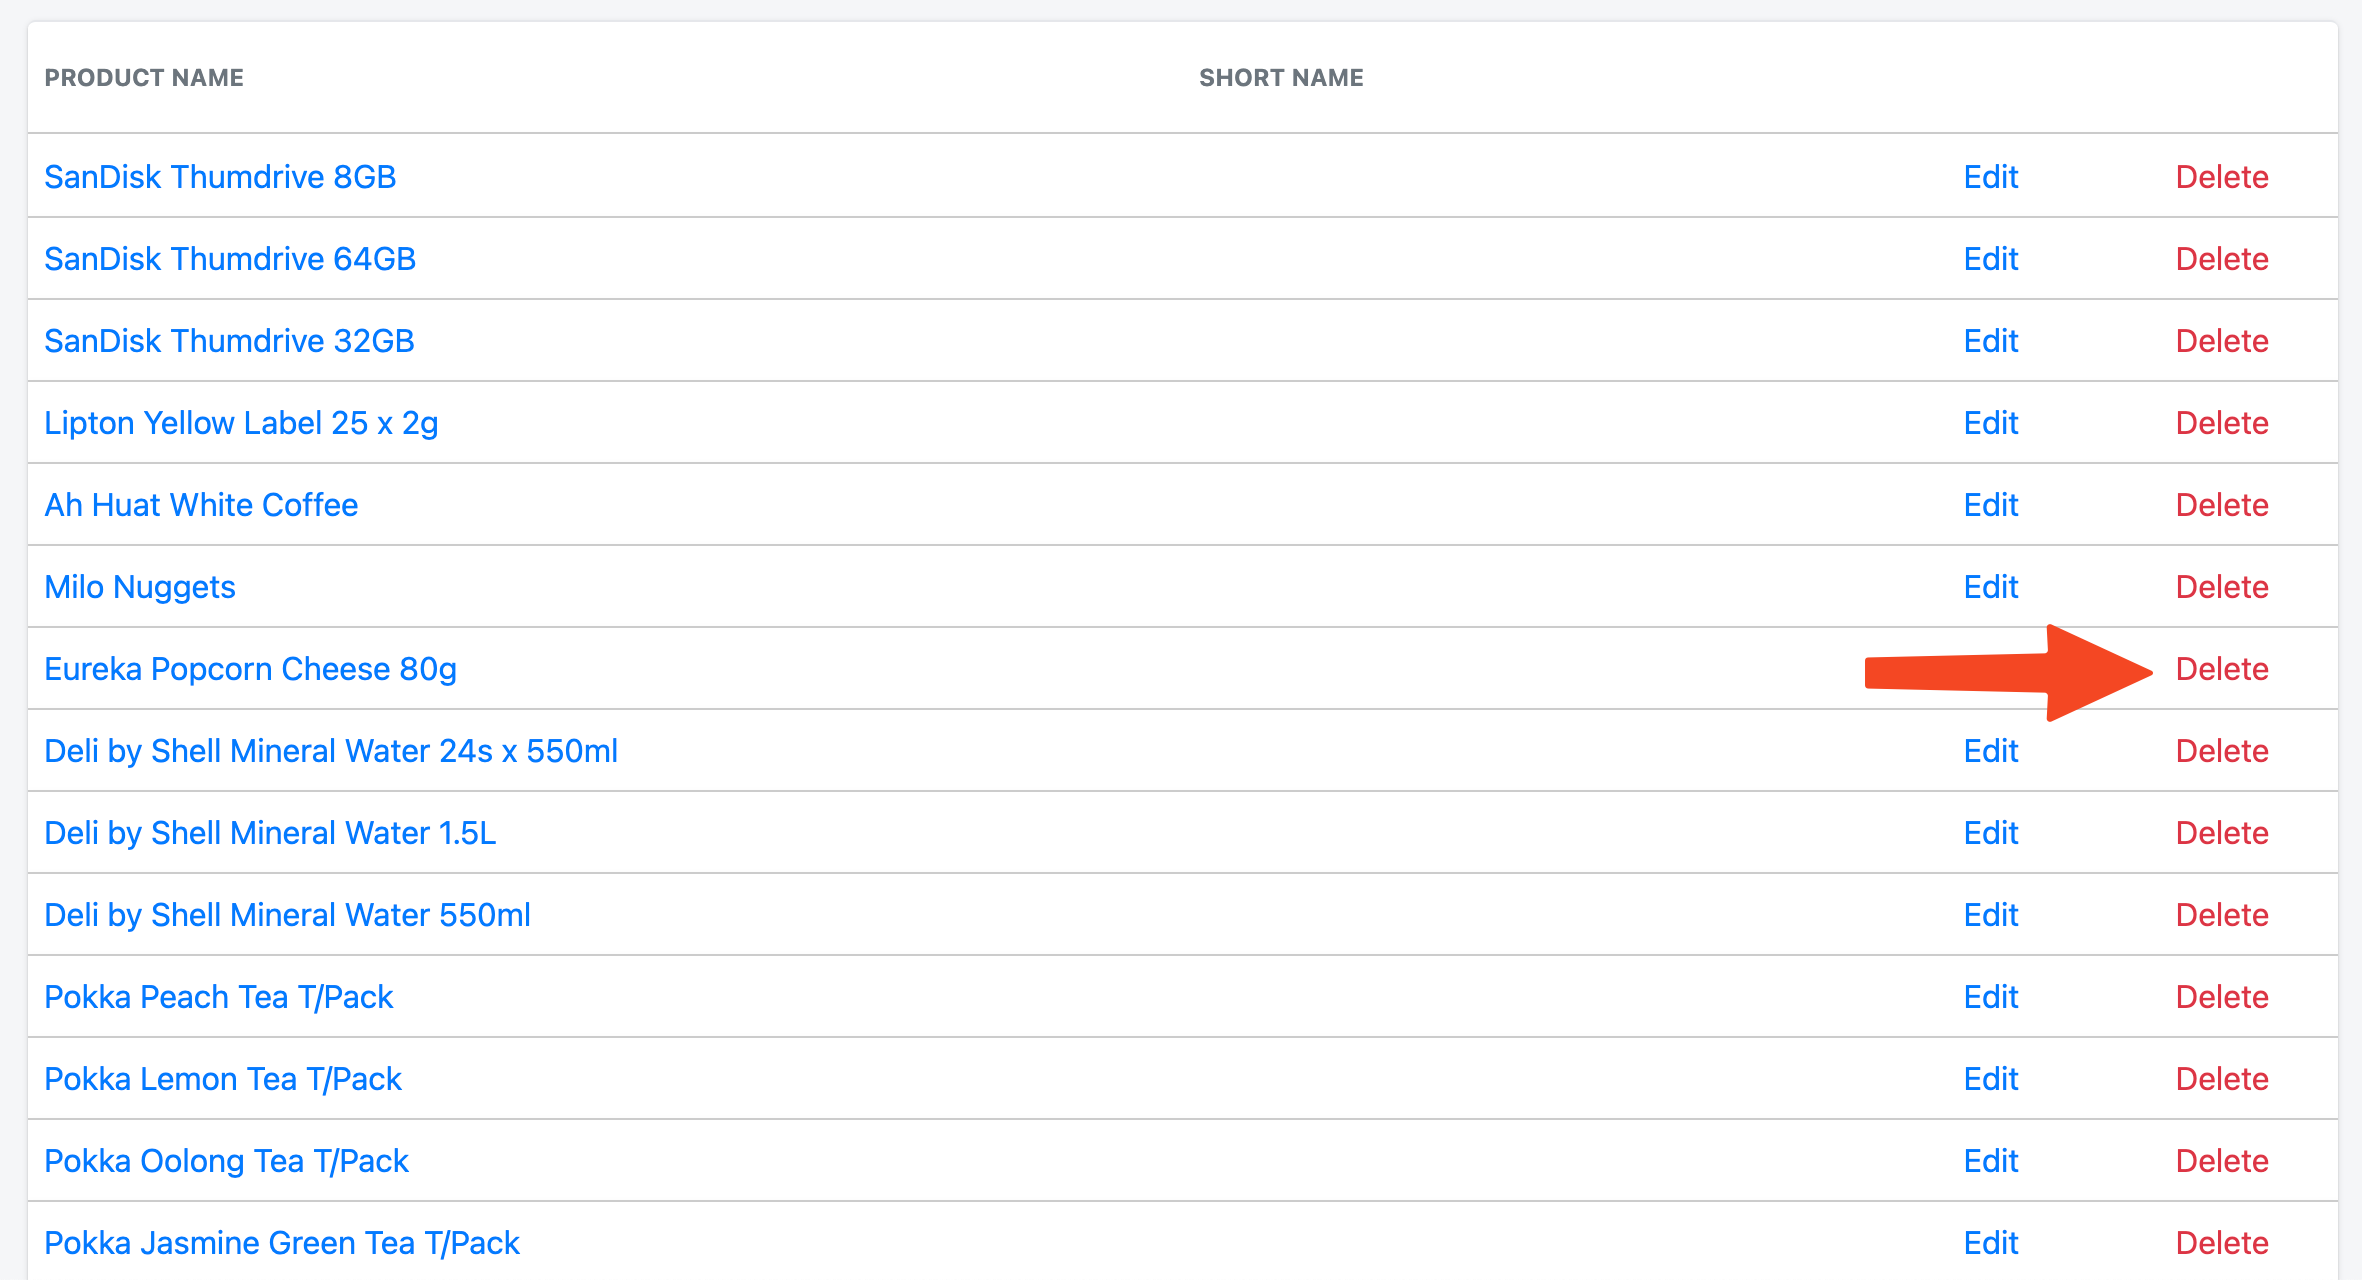Edit the Milo Nuggets row
The image size is (2362, 1280).
tap(1990, 587)
